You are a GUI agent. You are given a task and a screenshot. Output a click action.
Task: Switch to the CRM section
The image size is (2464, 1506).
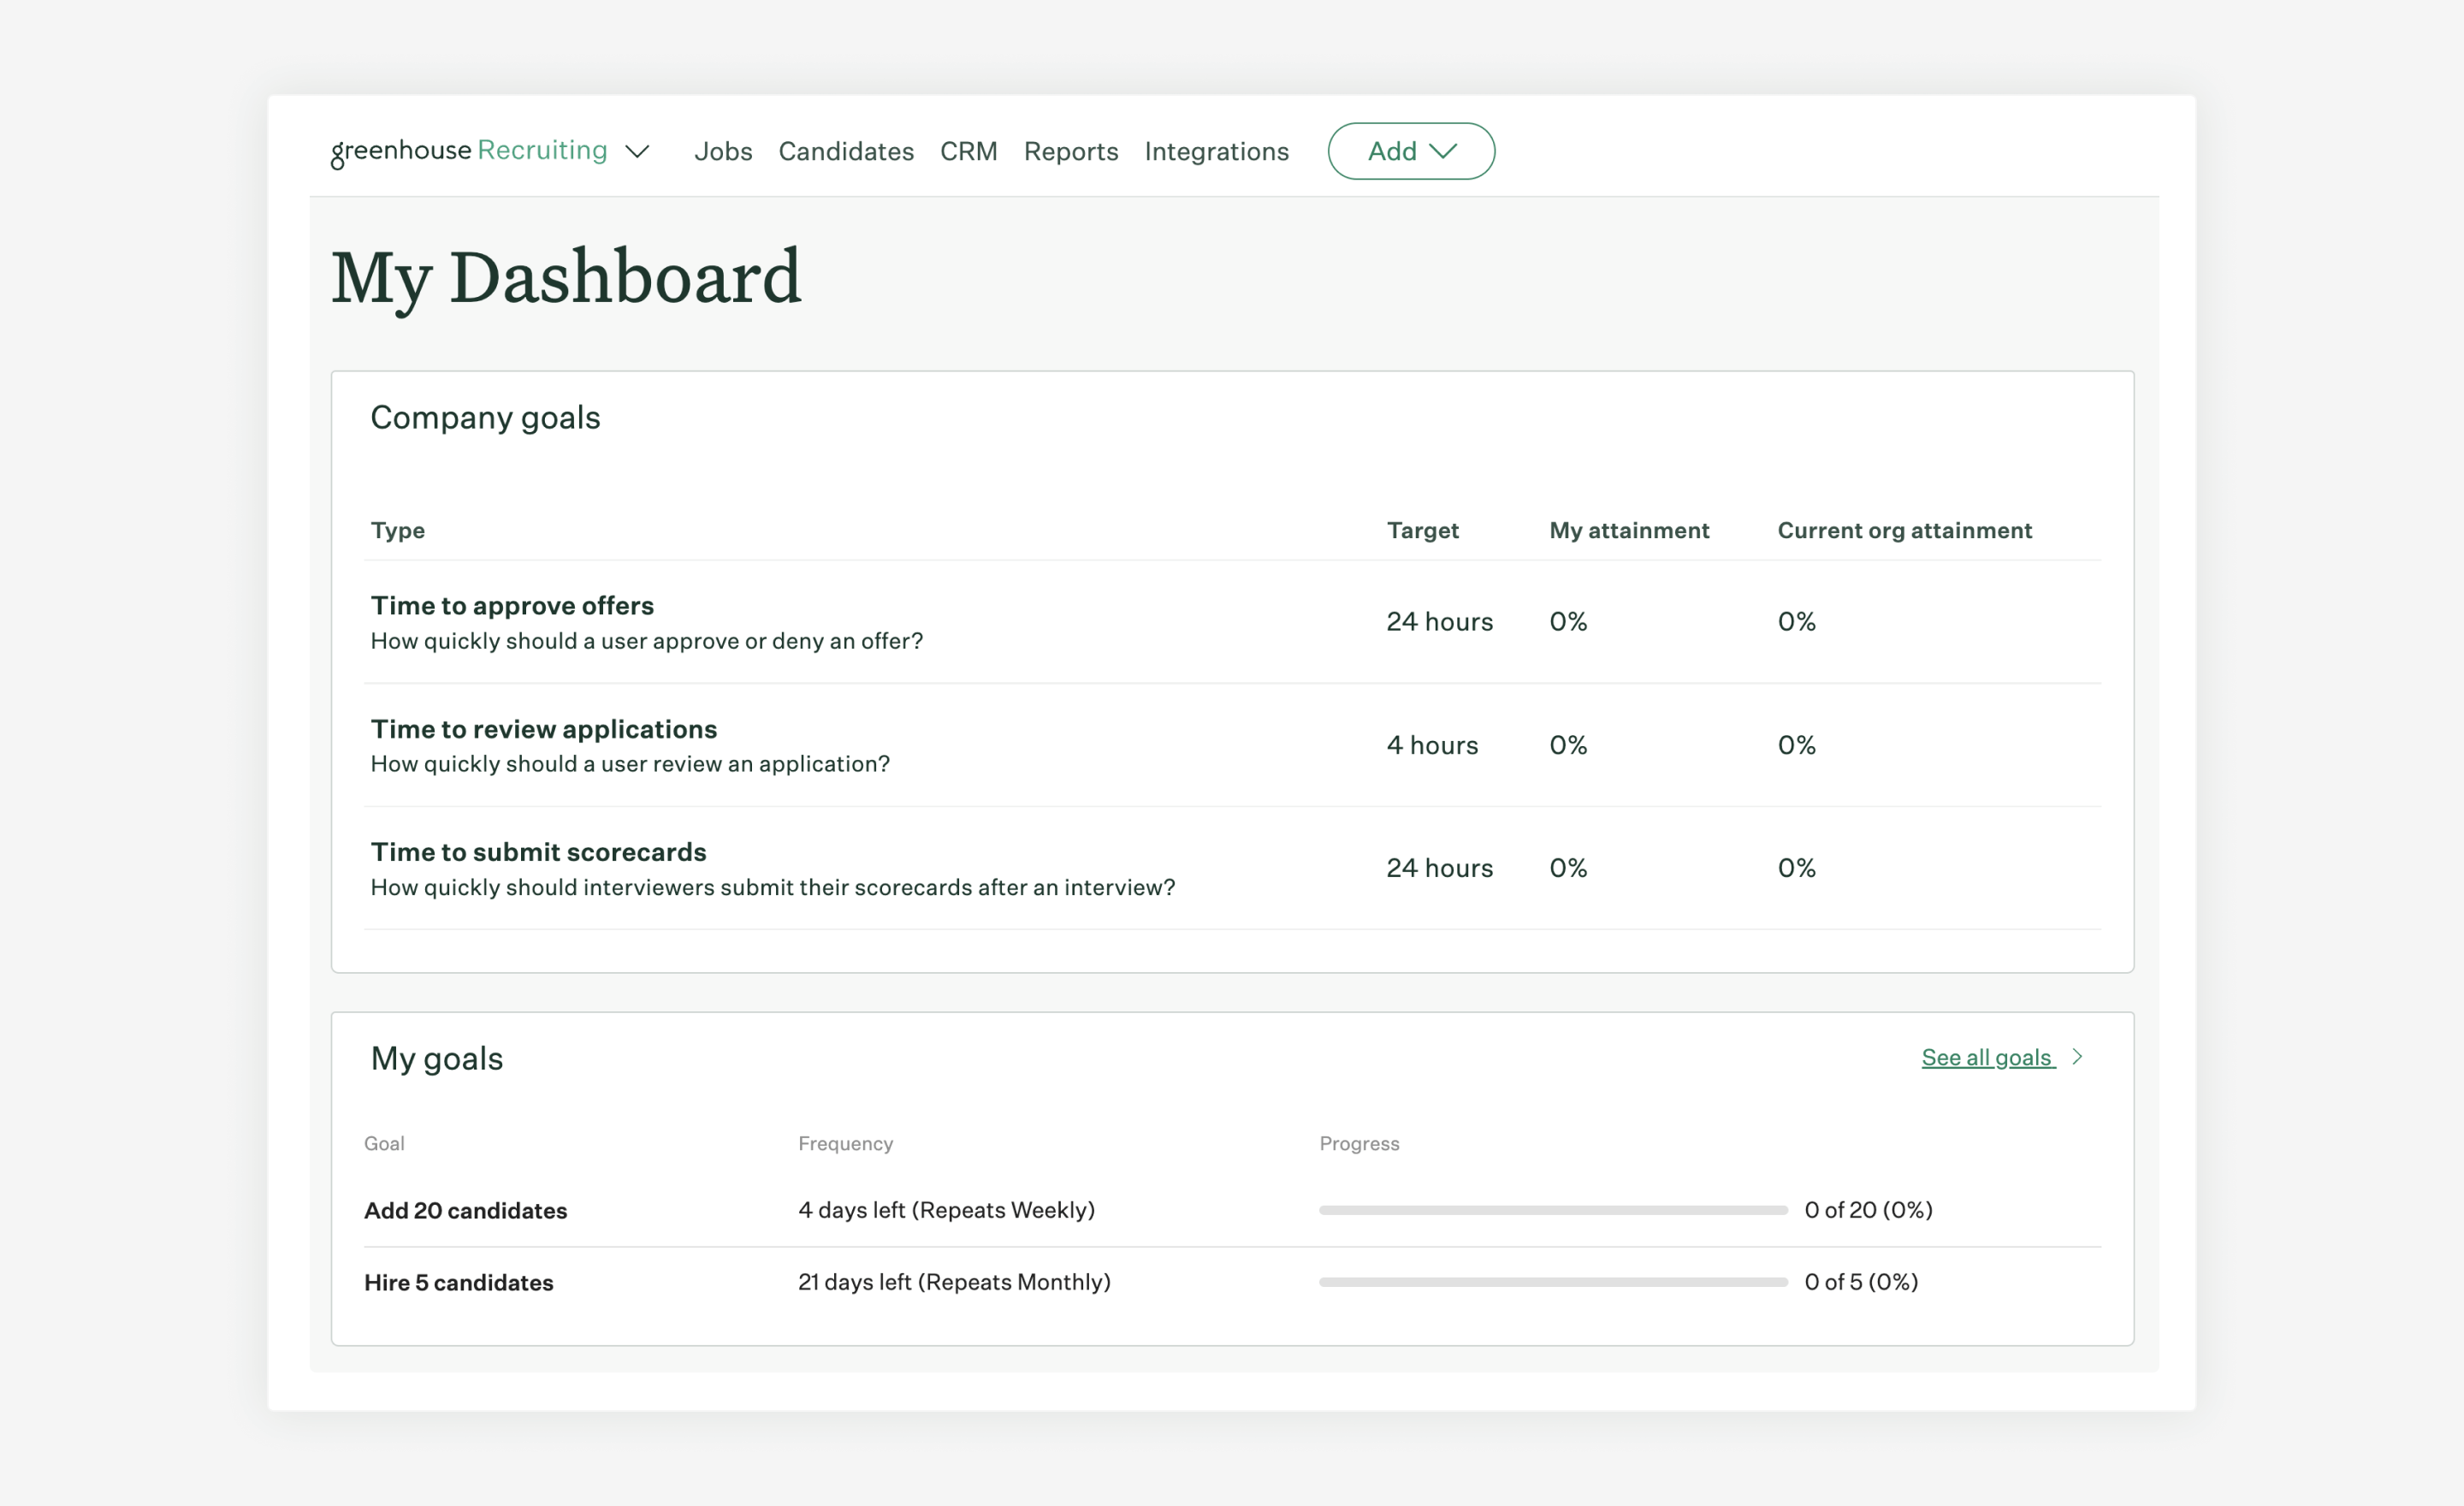point(968,151)
